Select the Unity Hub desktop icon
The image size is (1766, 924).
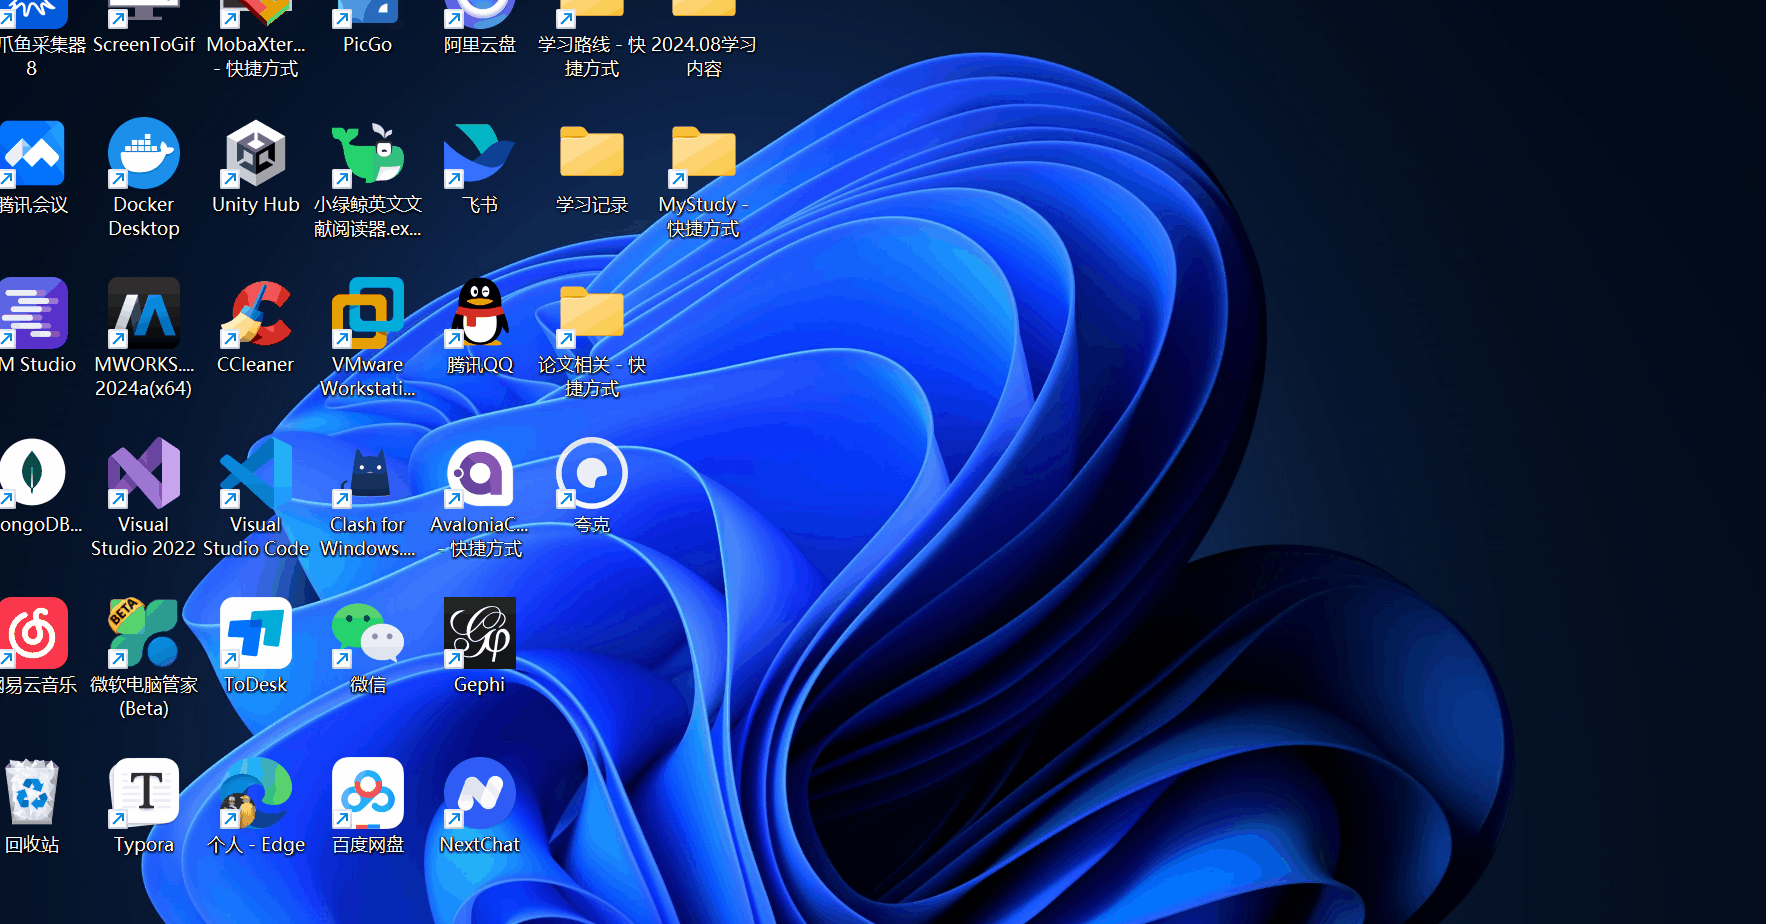point(256,154)
